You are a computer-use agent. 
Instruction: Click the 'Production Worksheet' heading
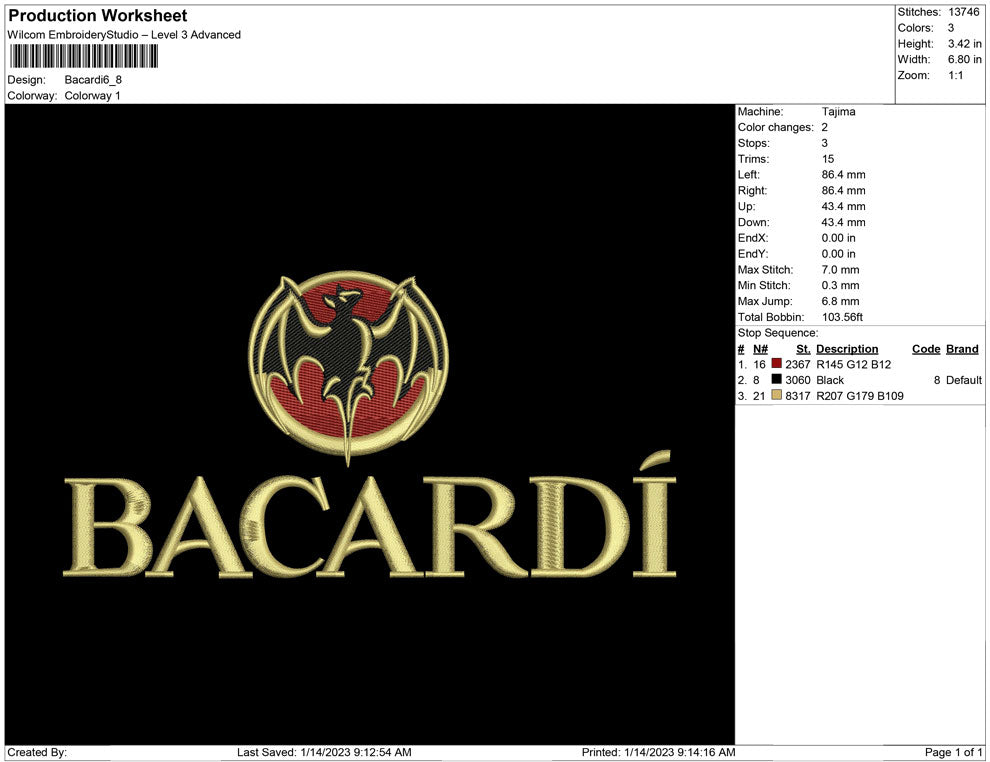[98, 16]
